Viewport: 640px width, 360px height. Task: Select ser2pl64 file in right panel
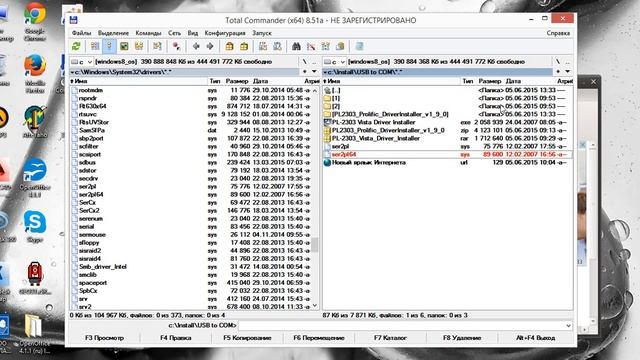(x=447, y=154)
